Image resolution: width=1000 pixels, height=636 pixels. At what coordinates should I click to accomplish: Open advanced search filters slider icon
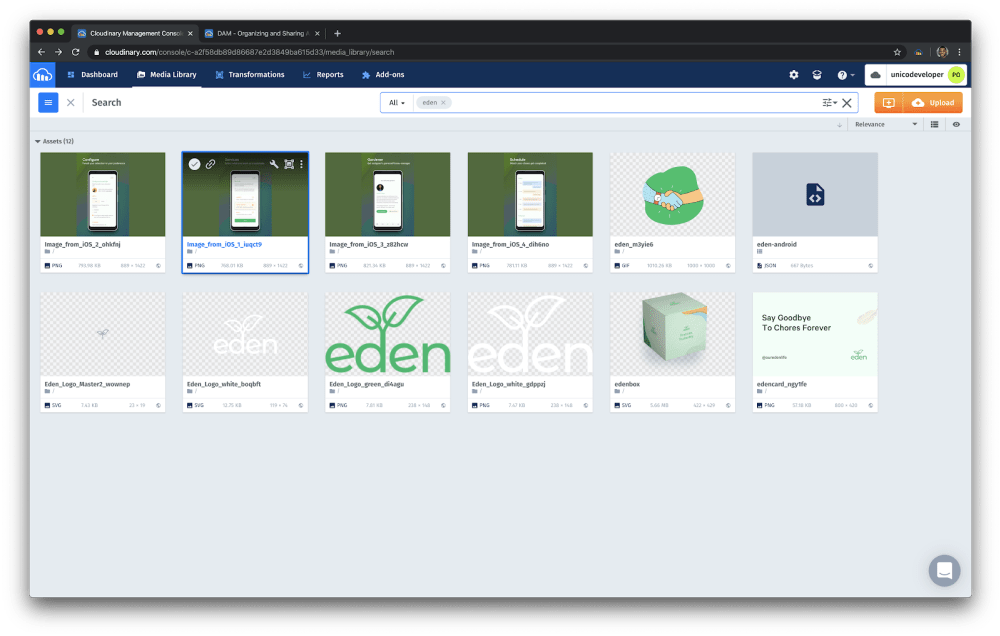(828, 103)
